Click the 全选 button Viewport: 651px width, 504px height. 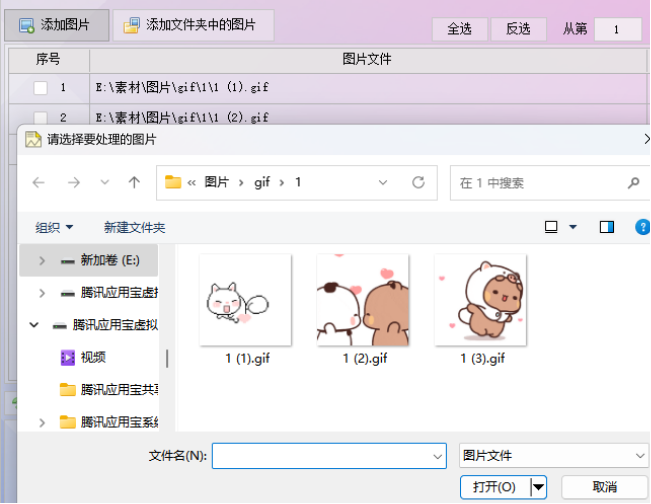(x=460, y=29)
